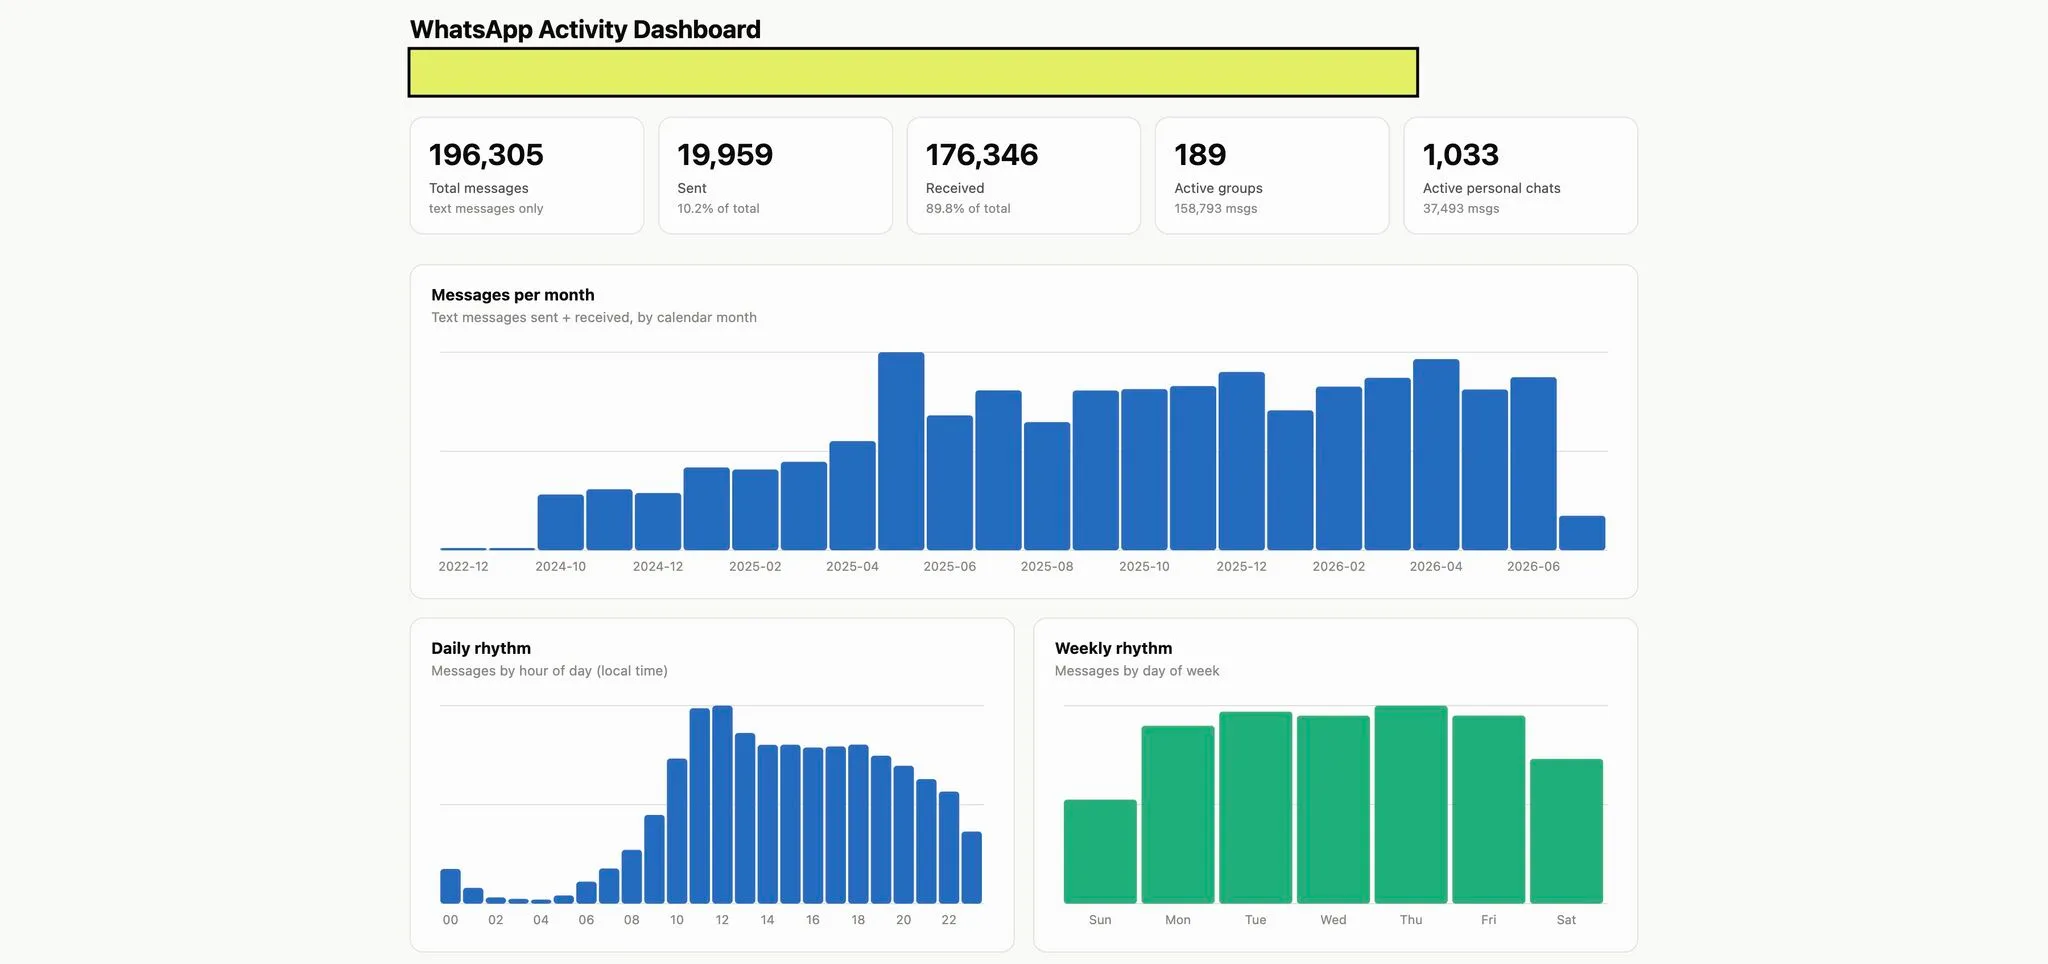The height and width of the screenshot is (964, 2048).
Task: Click the hour 22 bar in Daily rhythm
Action: [x=949, y=848]
